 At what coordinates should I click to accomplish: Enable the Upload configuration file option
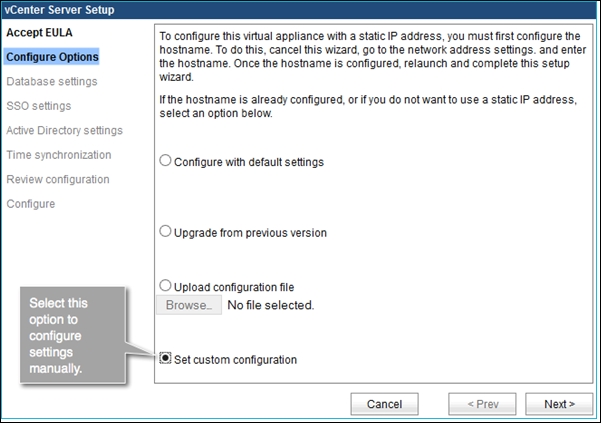point(166,287)
